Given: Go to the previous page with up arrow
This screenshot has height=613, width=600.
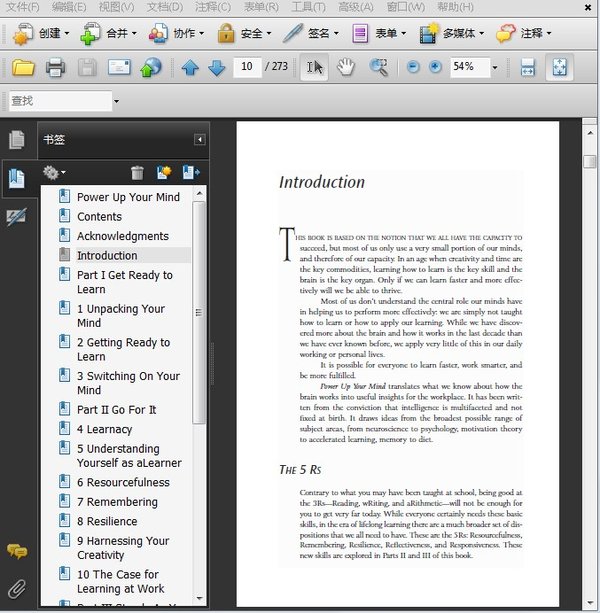Looking at the screenshot, I should pyautogui.click(x=190, y=68).
